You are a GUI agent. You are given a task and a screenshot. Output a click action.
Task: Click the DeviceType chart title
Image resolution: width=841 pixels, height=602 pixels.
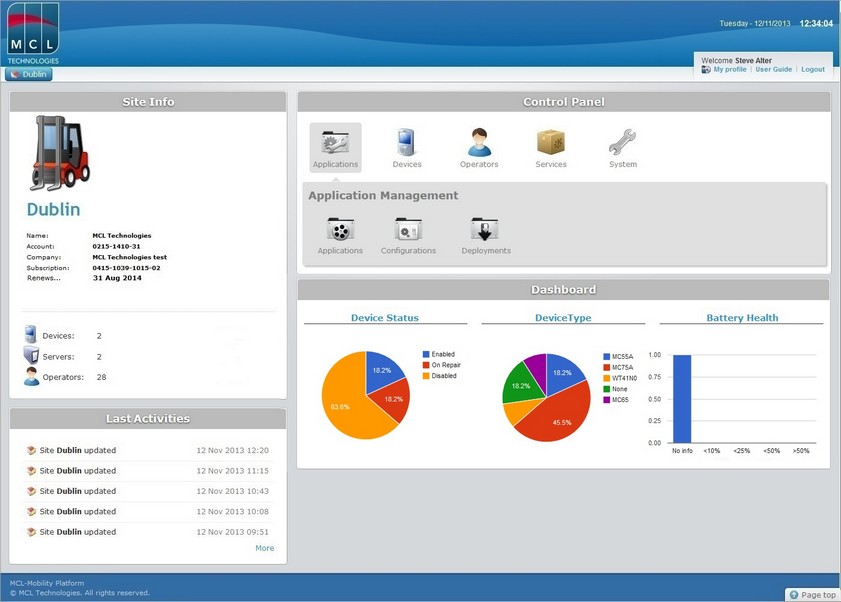[563, 318]
